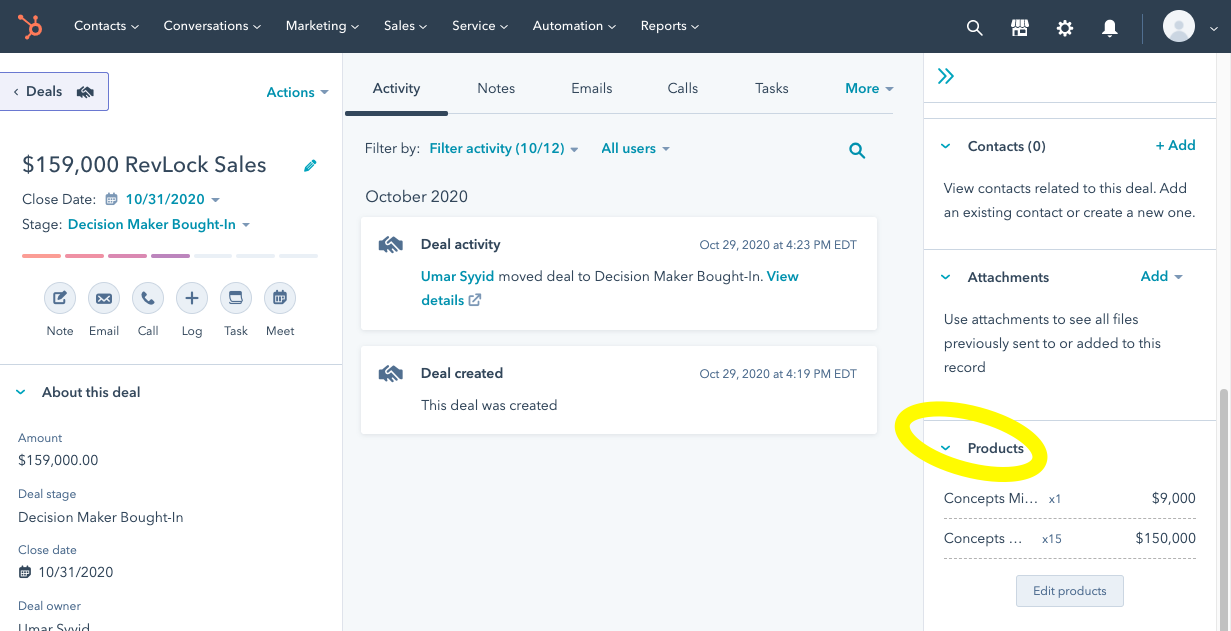Viewport: 1231px width, 631px height.
Task: Open the Reports menu
Action: pos(670,26)
